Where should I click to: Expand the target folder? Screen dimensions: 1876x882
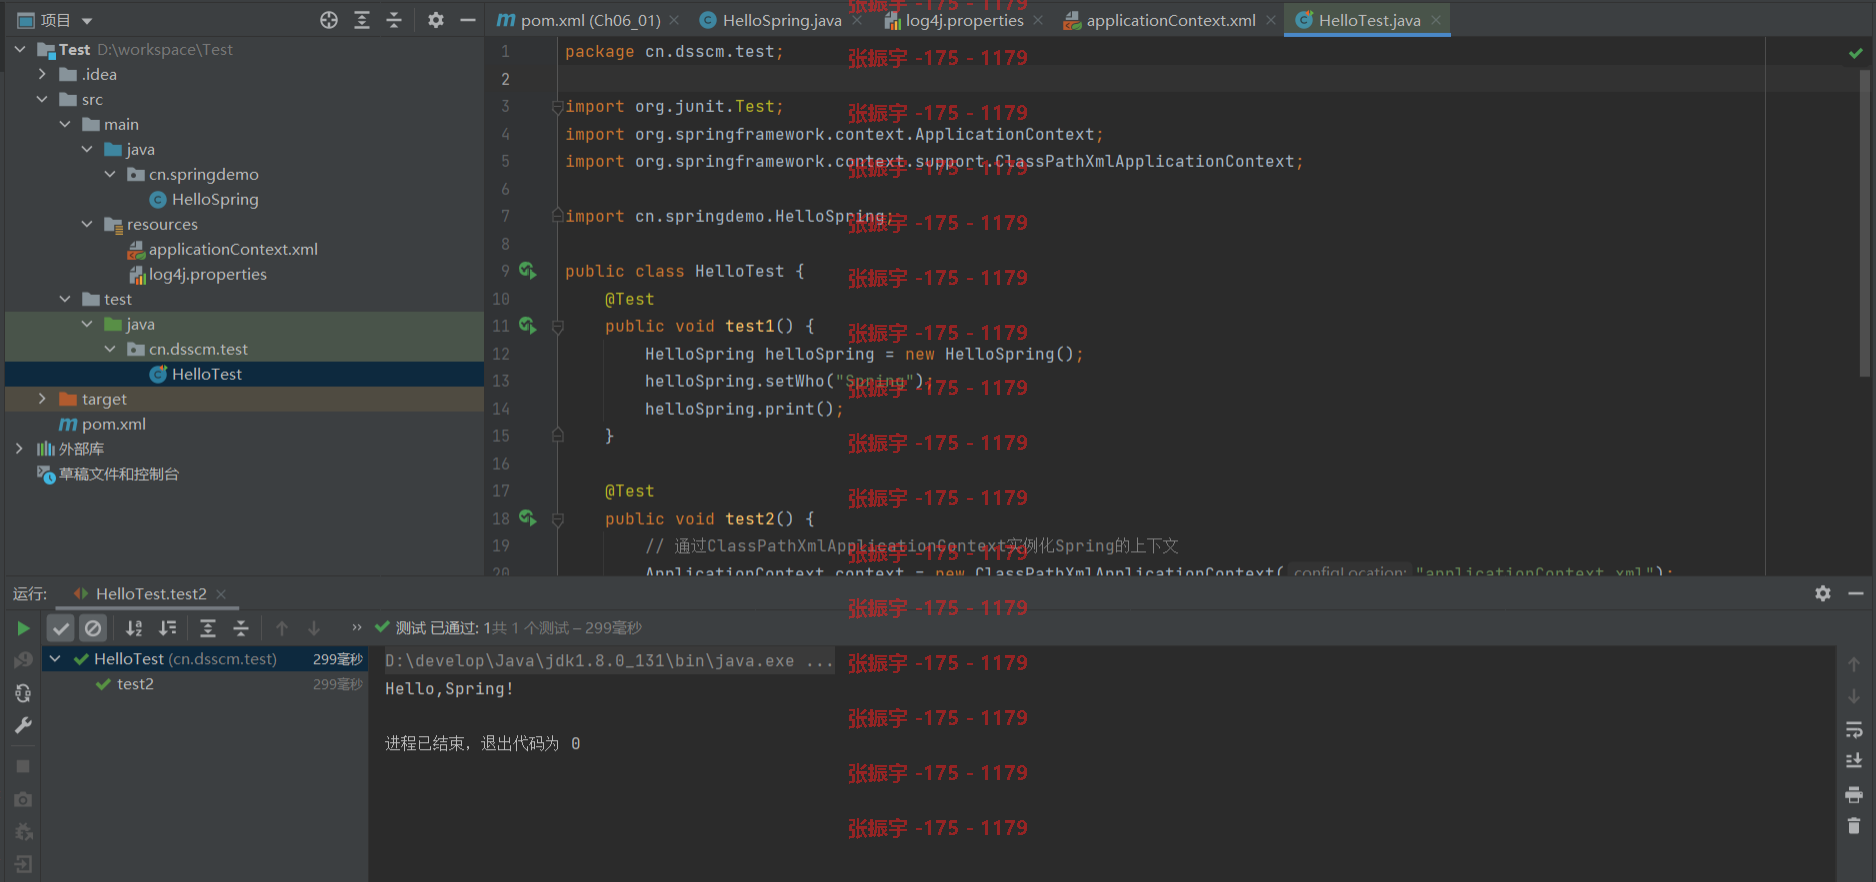[42, 399]
